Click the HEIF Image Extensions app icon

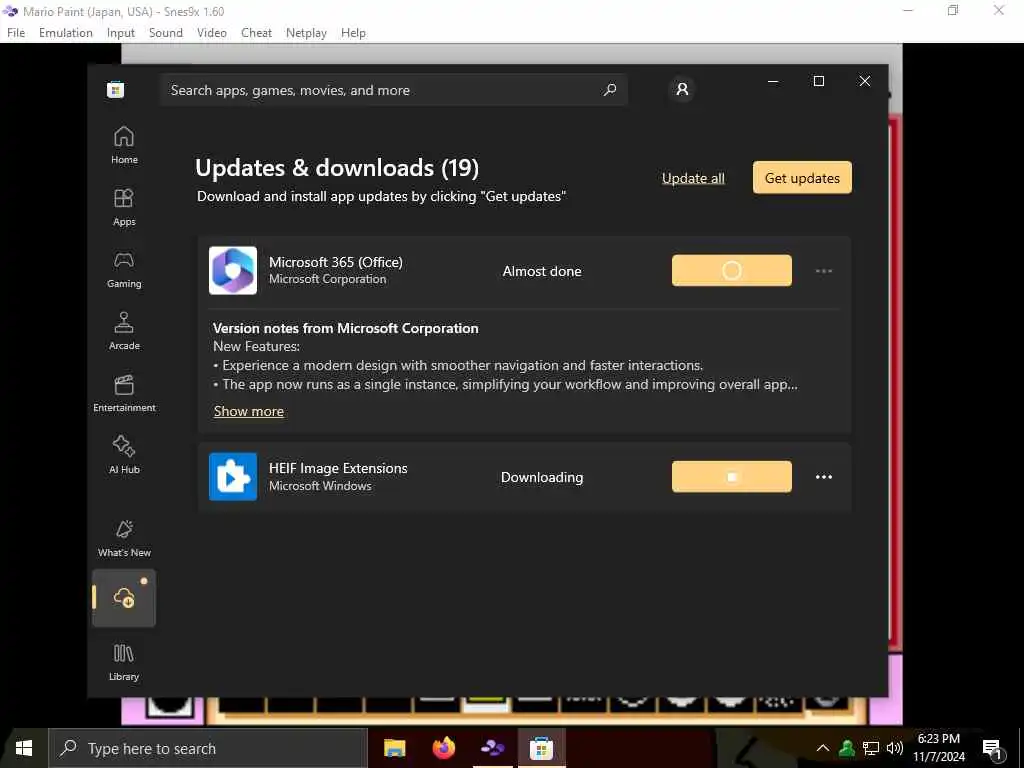[233, 477]
